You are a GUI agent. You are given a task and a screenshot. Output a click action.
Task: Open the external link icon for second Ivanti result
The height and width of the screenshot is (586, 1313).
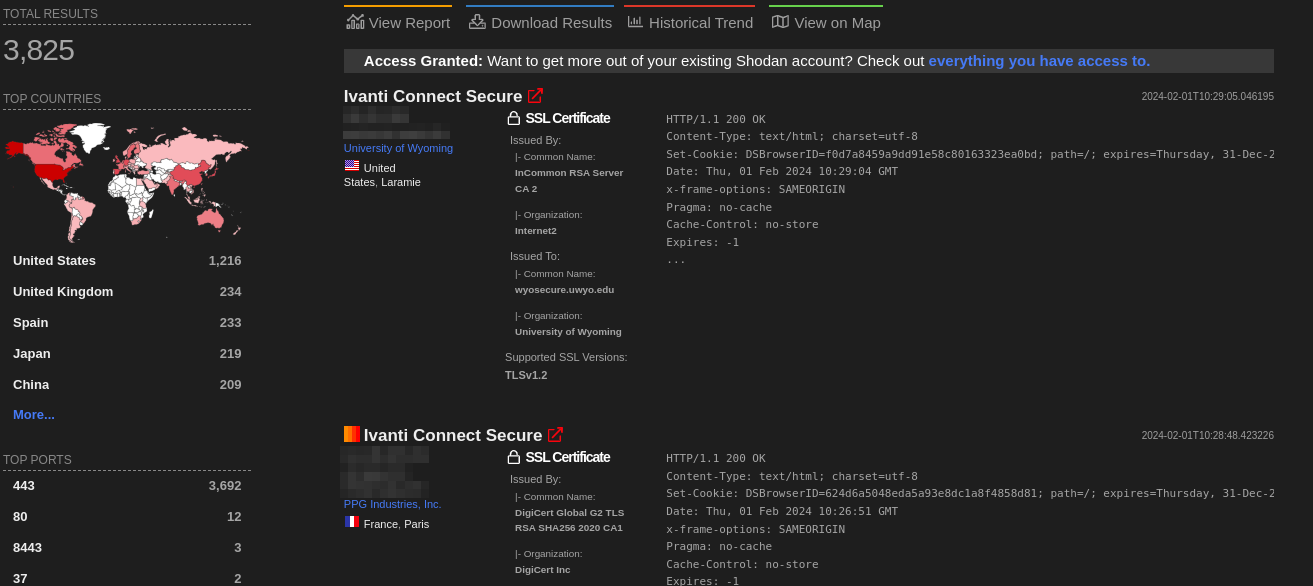(x=556, y=434)
